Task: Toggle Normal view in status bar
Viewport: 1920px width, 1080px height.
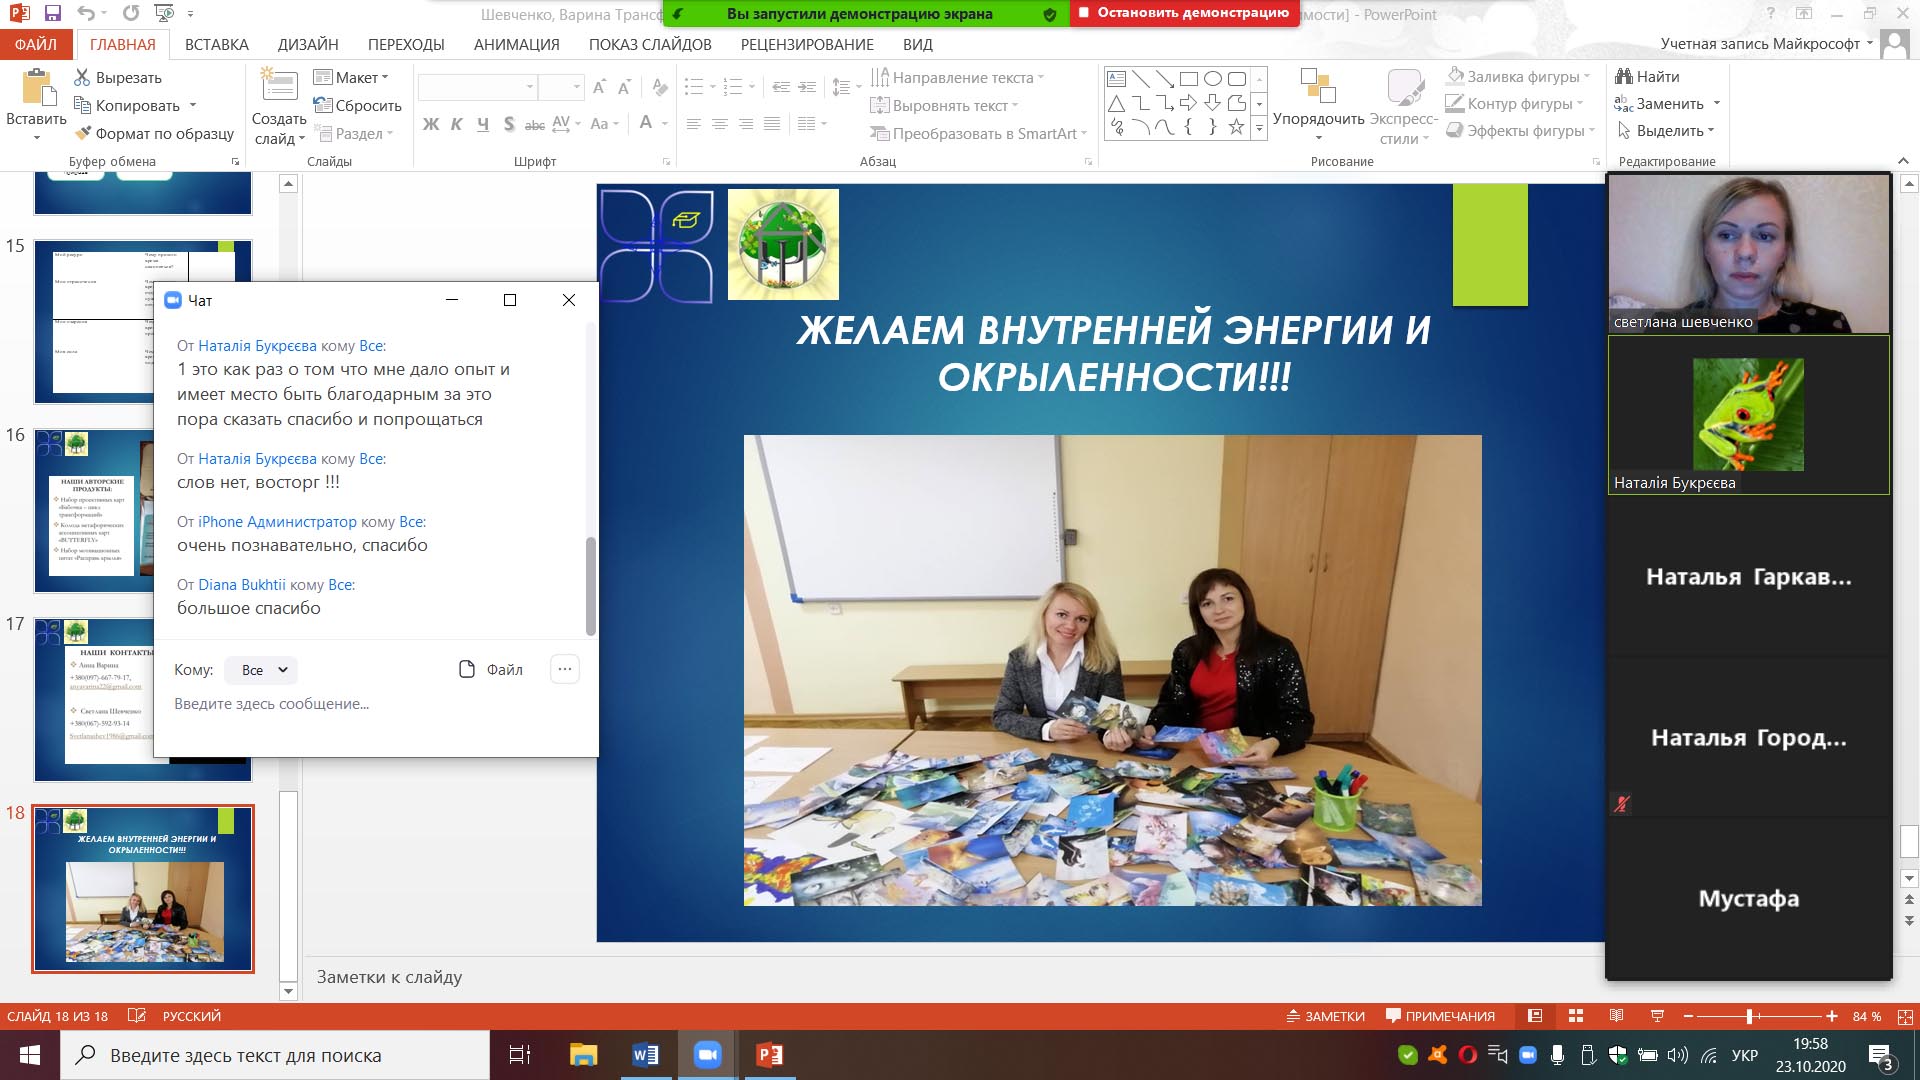Action: coord(1535,1016)
